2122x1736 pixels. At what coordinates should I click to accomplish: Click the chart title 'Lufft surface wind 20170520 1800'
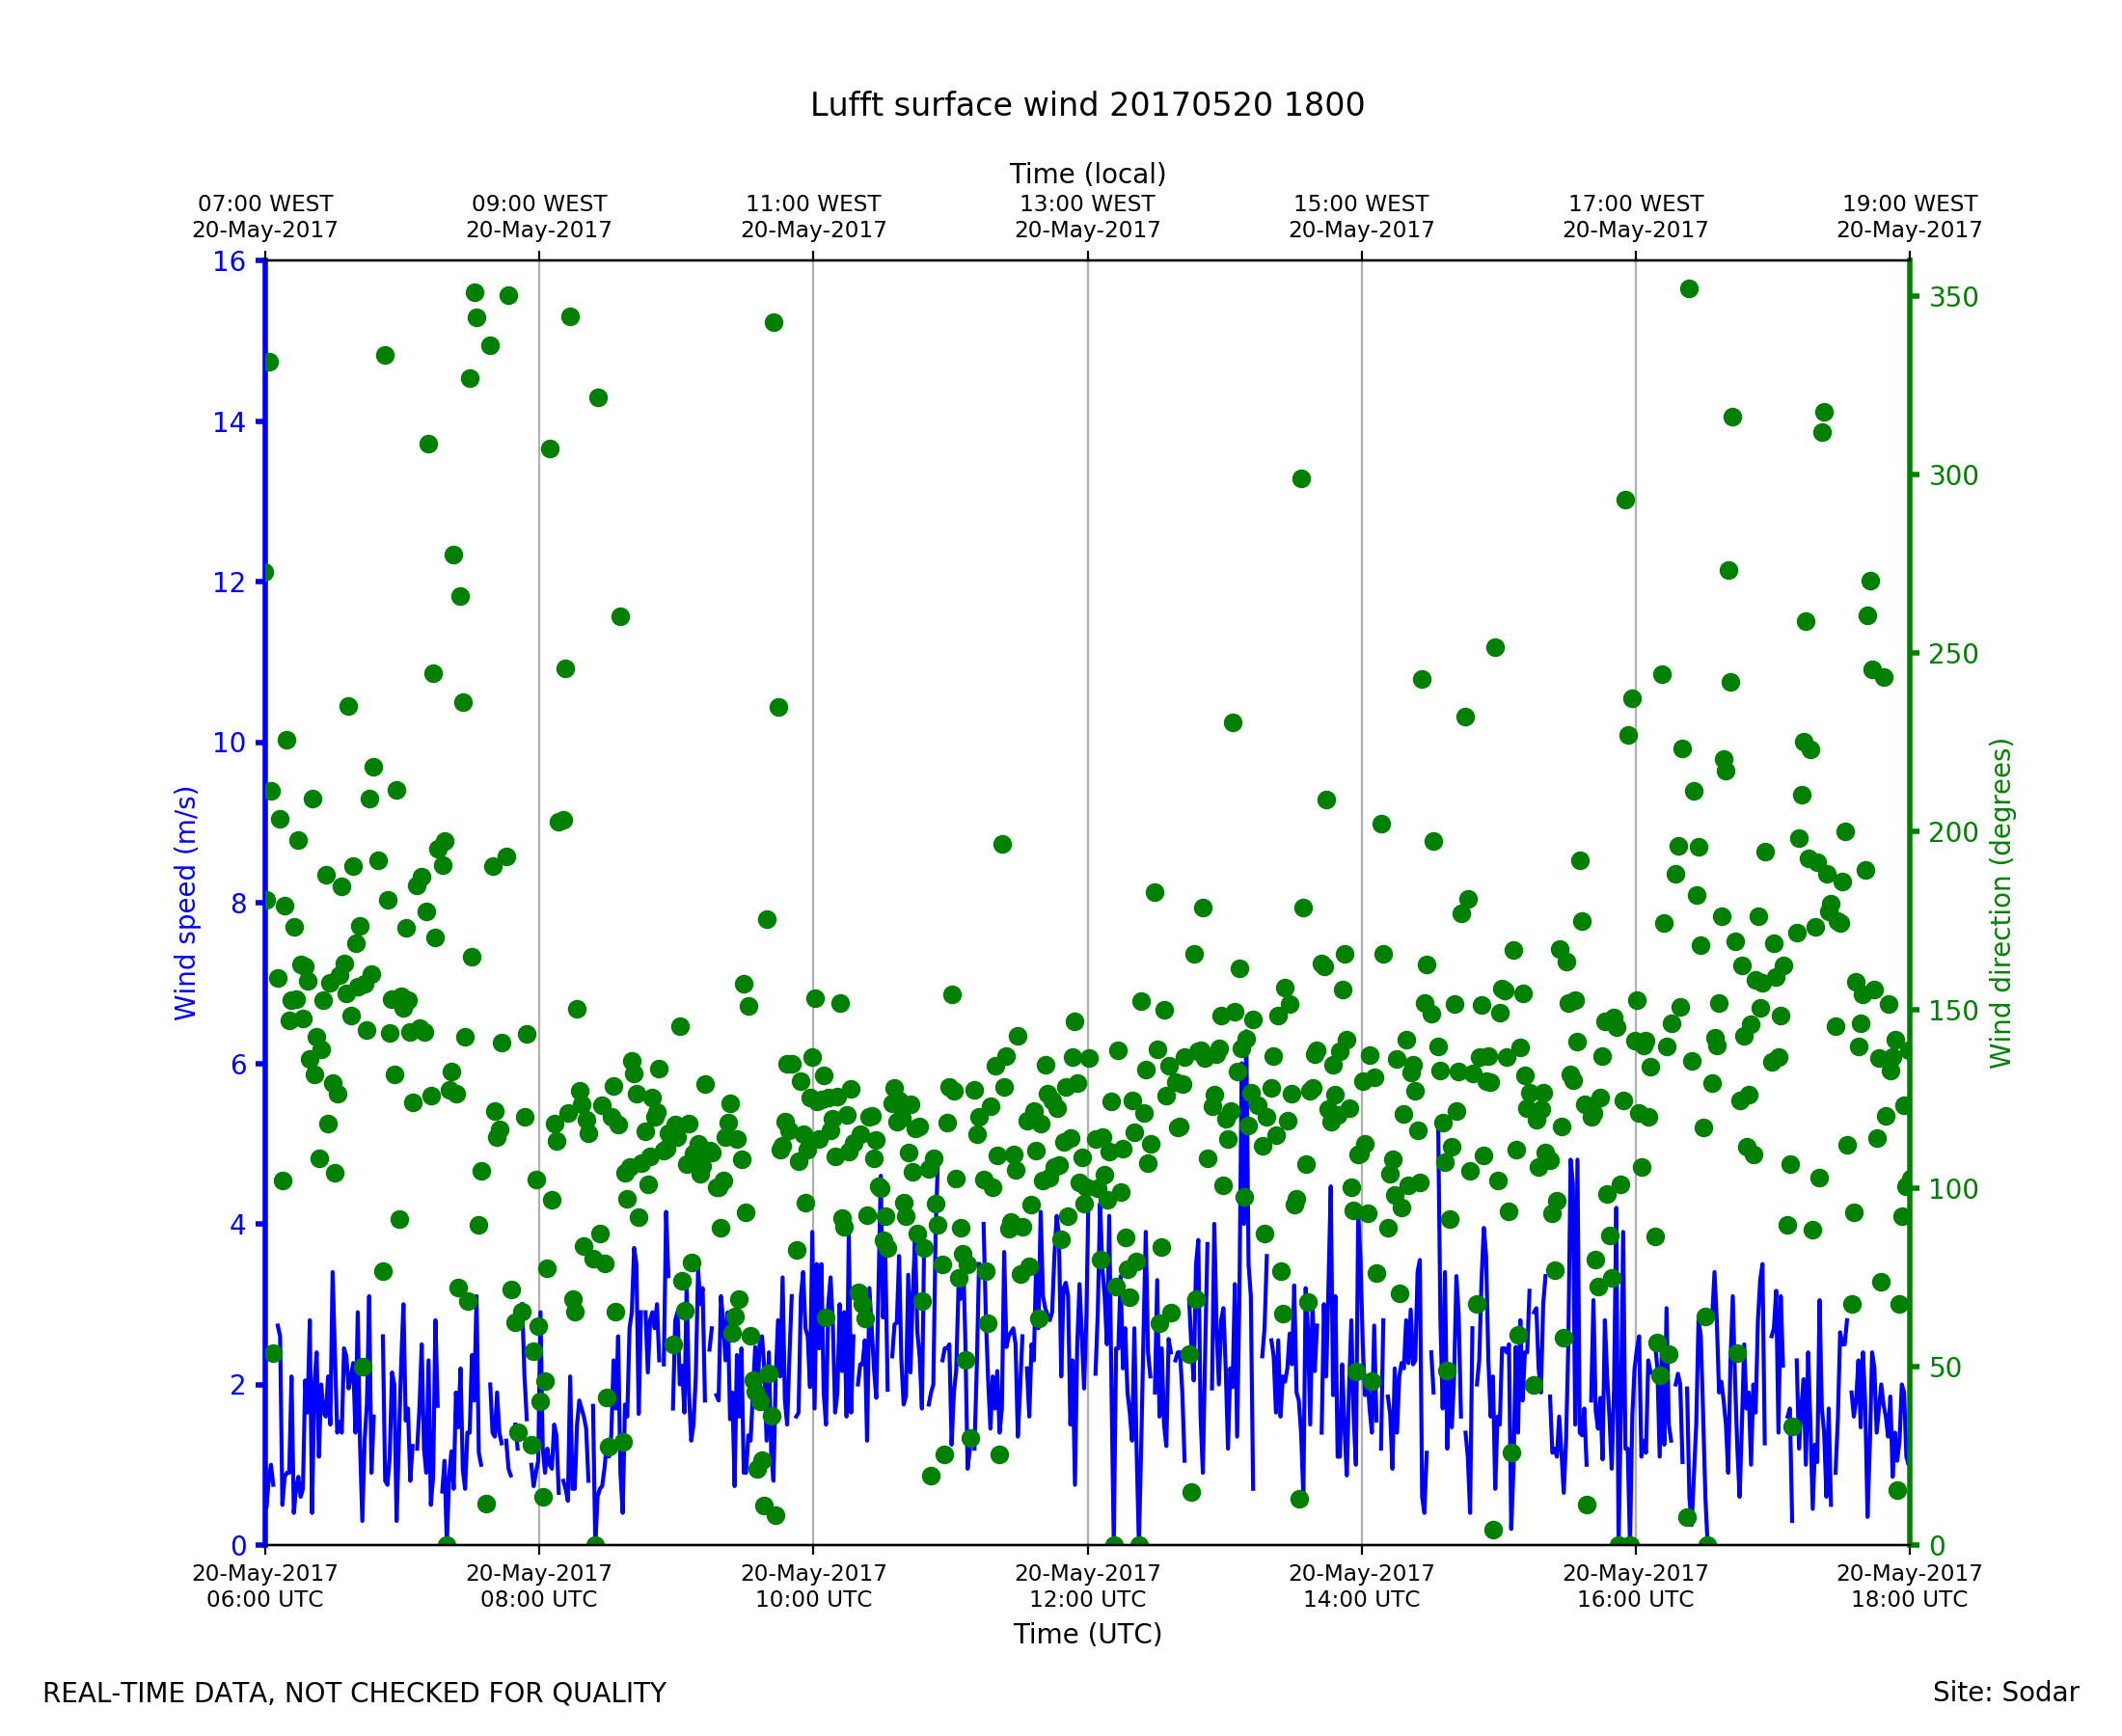tap(1087, 105)
